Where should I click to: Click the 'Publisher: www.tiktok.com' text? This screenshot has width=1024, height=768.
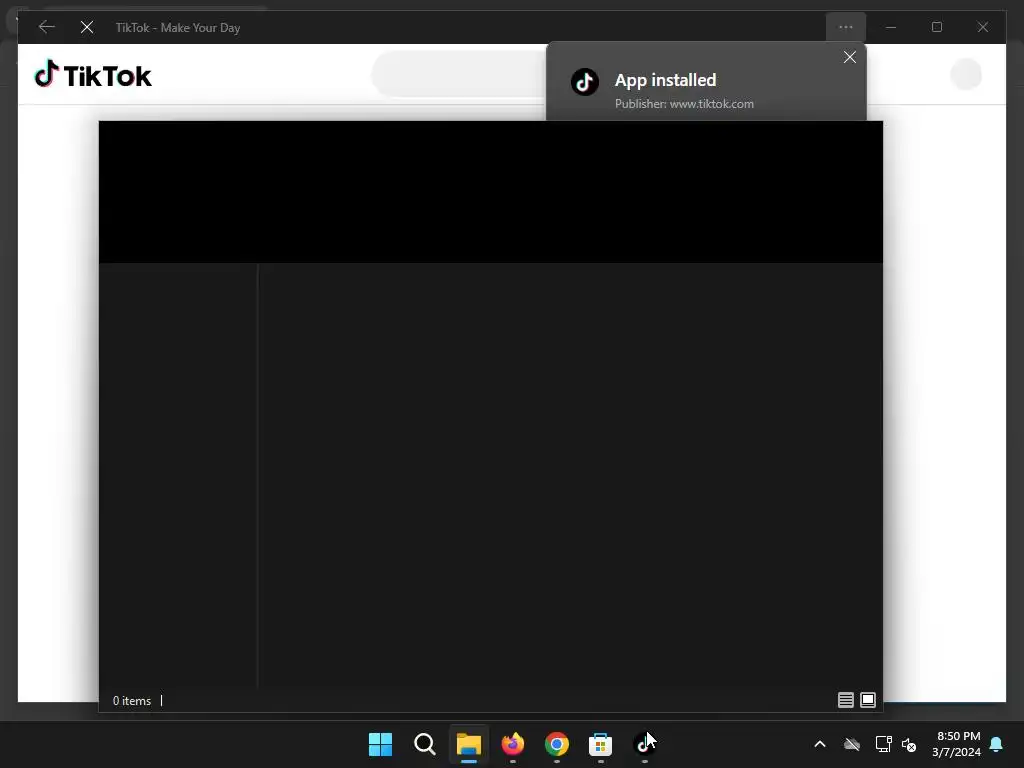pos(684,104)
